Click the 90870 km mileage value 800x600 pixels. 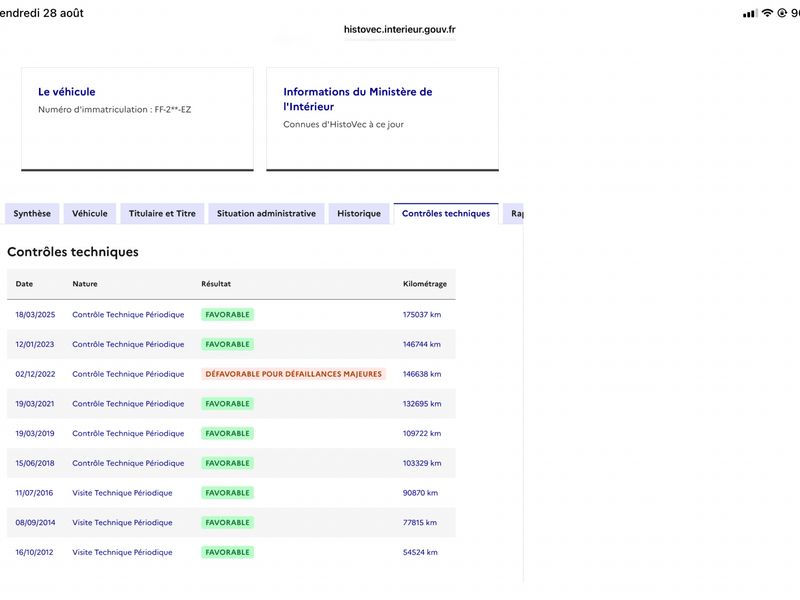pyautogui.click(x=420, y=493)
